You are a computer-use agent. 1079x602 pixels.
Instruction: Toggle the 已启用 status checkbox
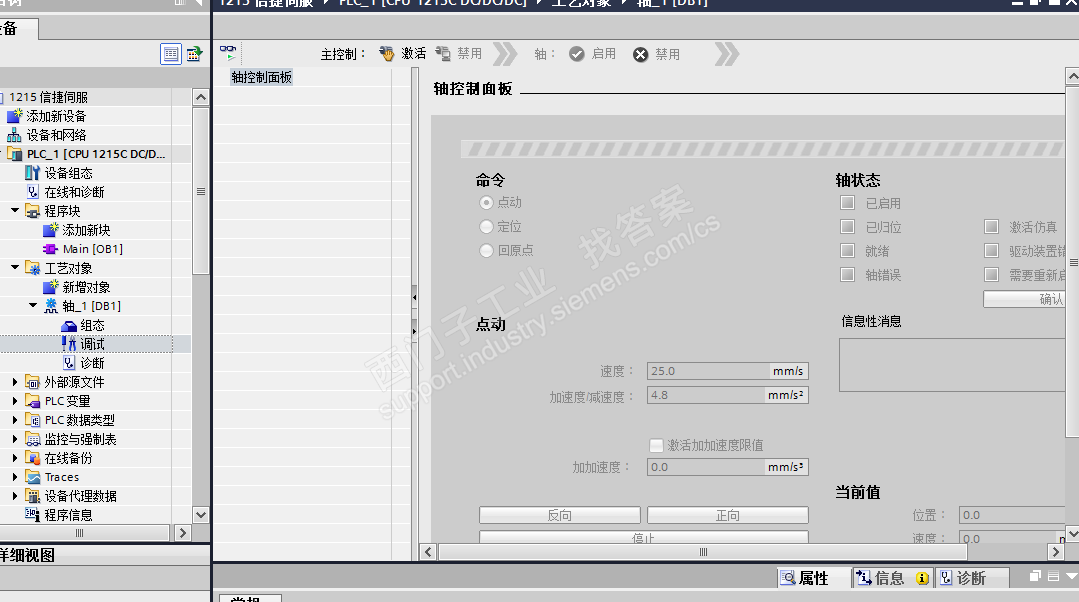tap(848, 202)
